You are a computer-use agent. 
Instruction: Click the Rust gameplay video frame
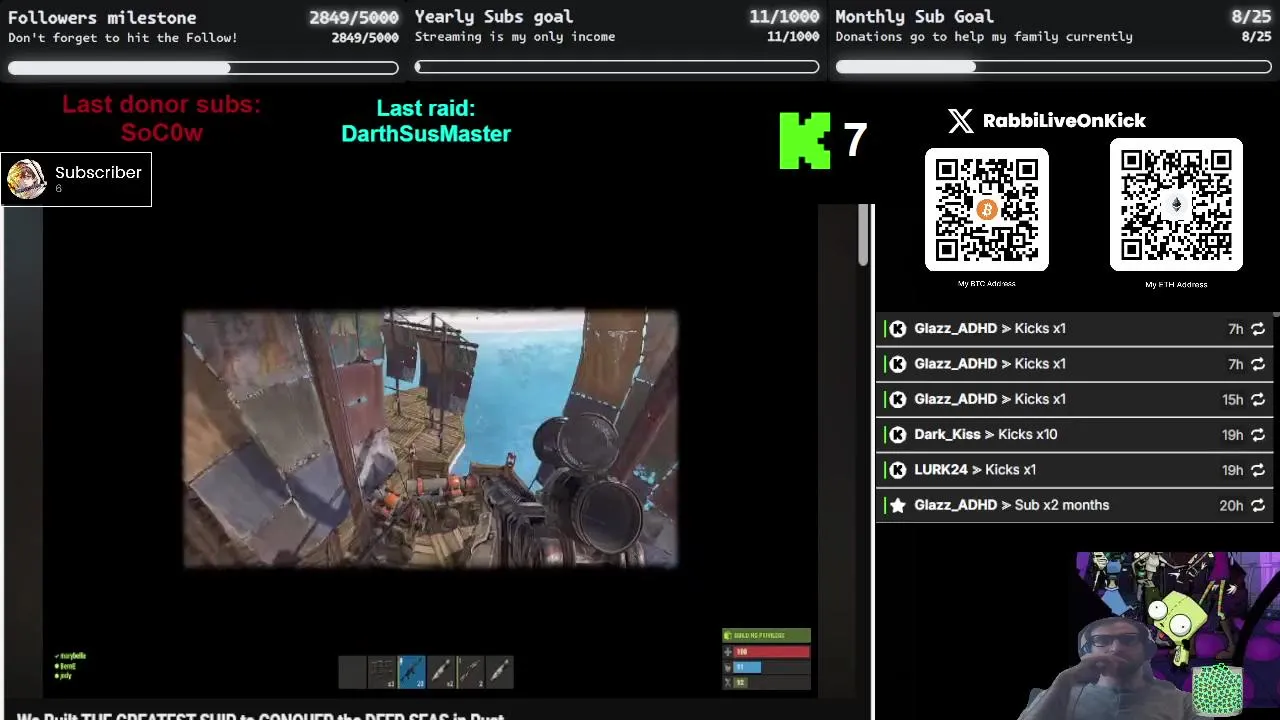click(430, 439)
